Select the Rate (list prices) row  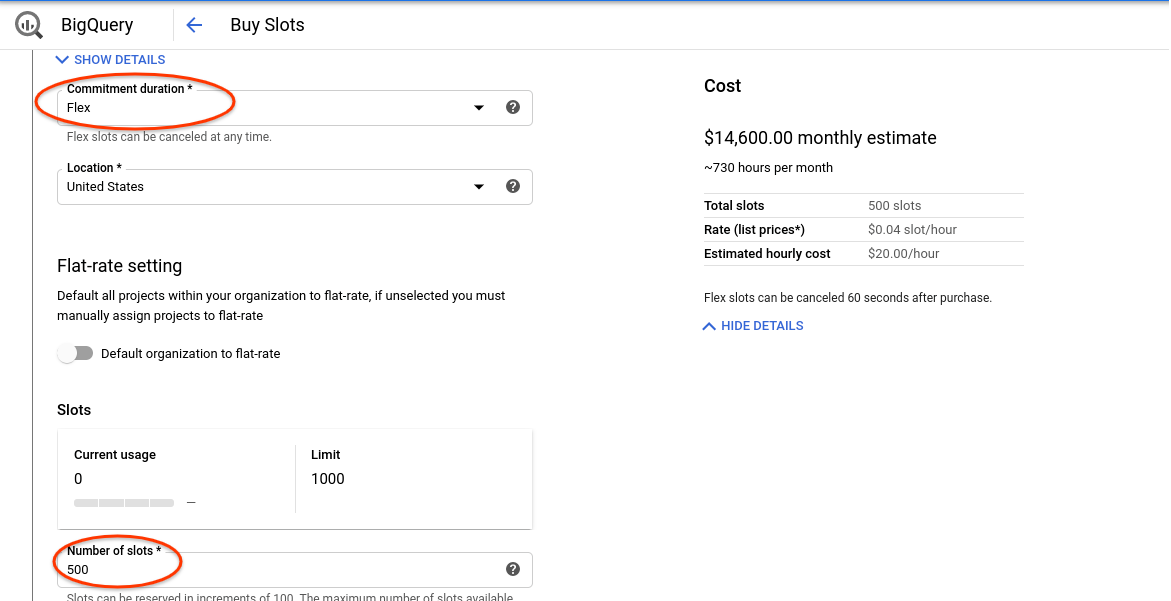(863, 229)
